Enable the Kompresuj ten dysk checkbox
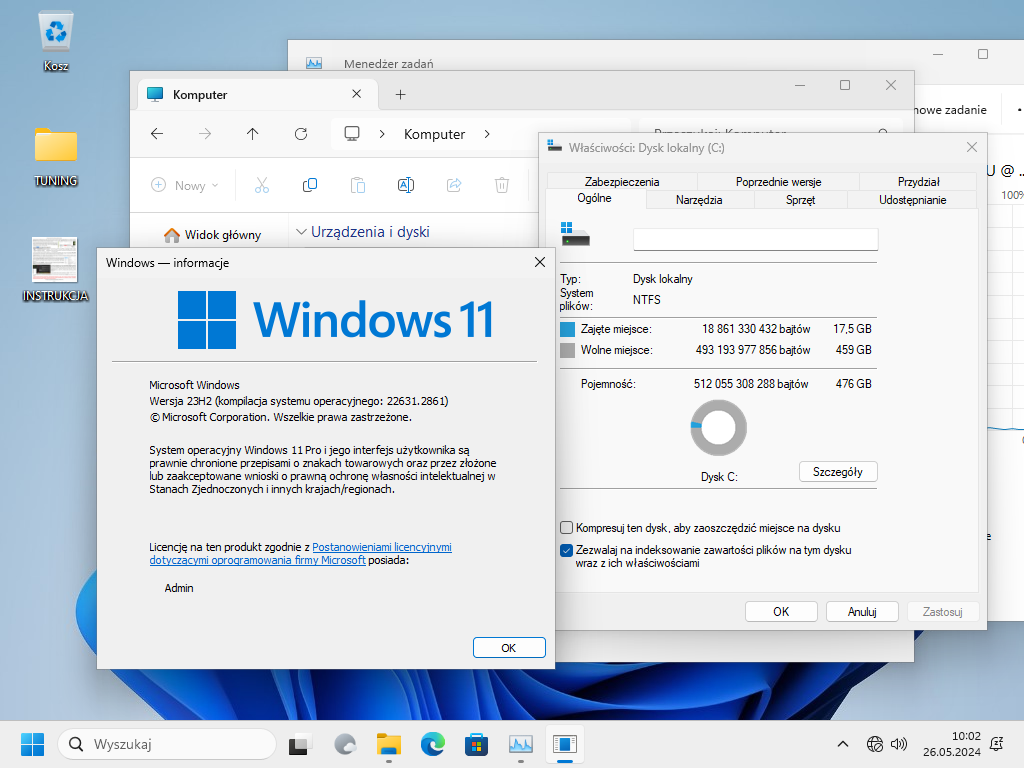The image size is (1024, 768). click(566, 528)
